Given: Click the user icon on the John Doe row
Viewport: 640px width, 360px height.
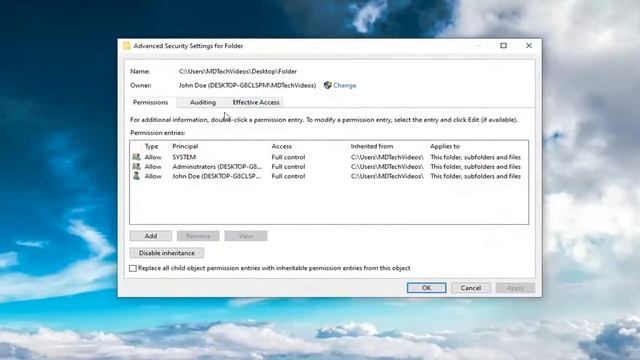Looking at the screenshot, I should pyautogui.click(x=136, y=176).
